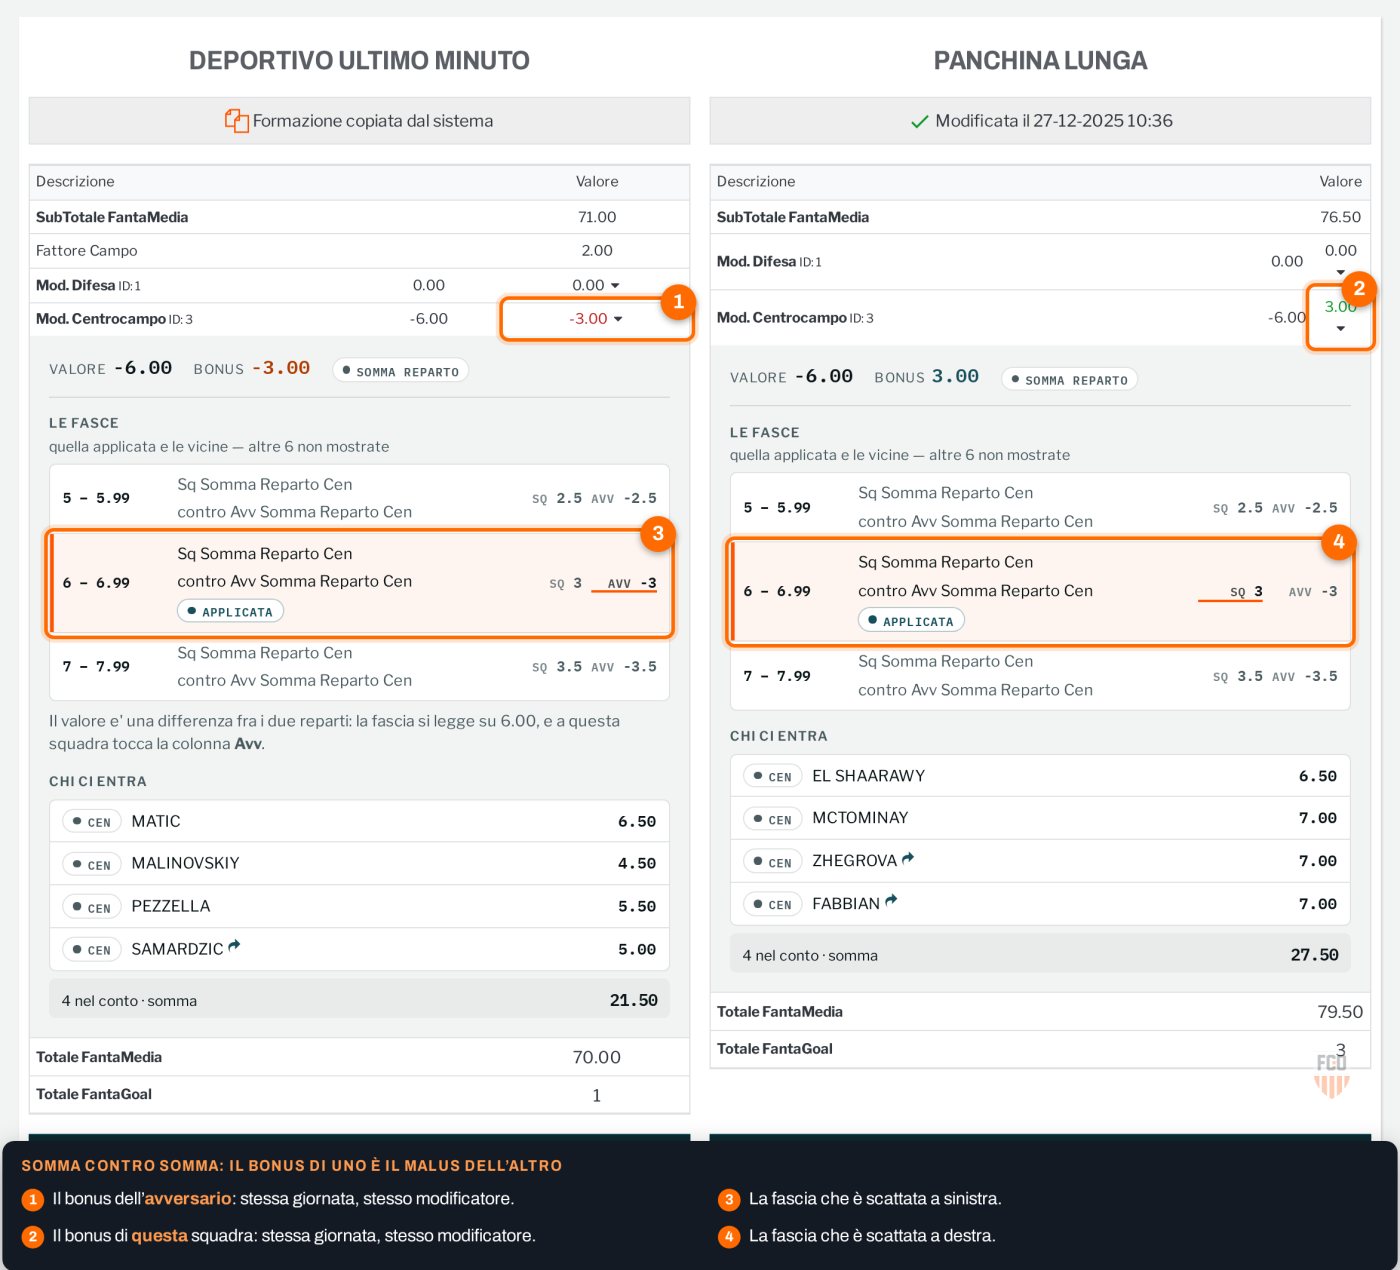Viewport: 1400px width, 1270px height.
Task: Click the underlined SQ 3 value
Action: pos(1246,592)
